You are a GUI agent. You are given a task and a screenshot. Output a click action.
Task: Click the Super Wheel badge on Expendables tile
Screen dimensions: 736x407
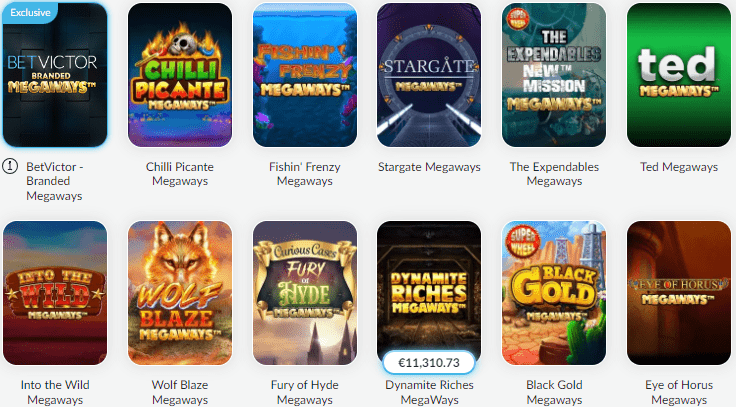[x=518, y=19]
